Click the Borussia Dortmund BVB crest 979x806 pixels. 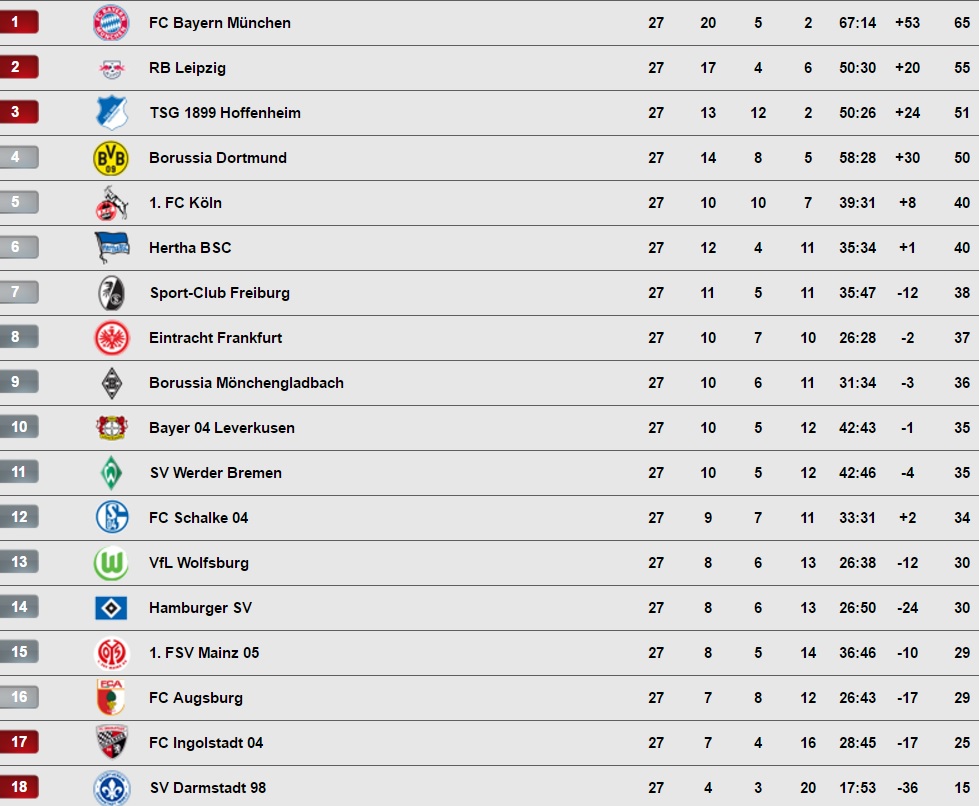click(x=111, y=158)
